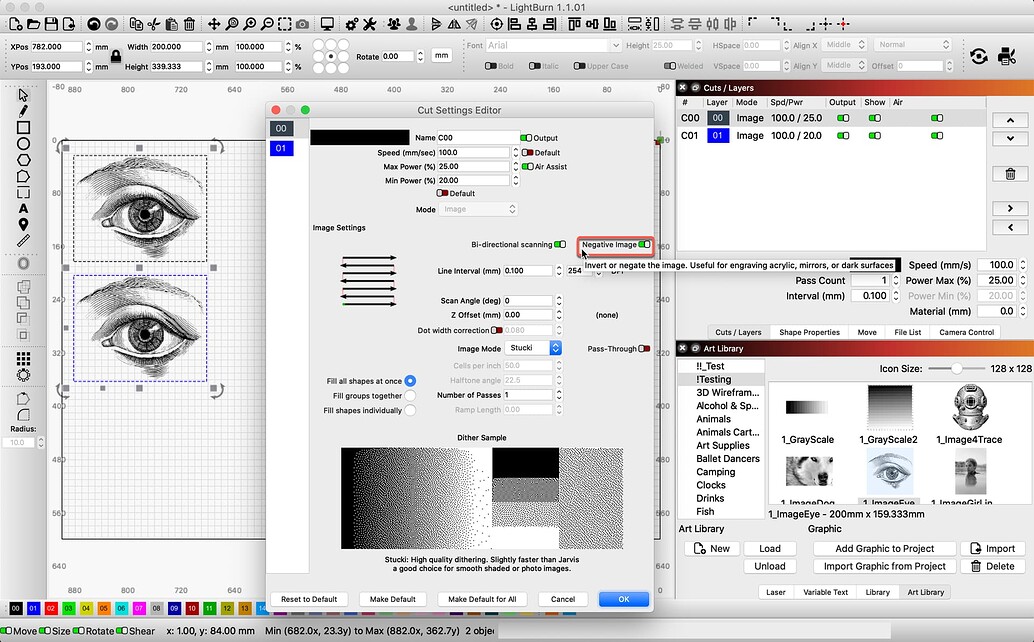Screen dimensions: 1034x642
Task: Toggle Negative Image switch
Action: (644, 245)
